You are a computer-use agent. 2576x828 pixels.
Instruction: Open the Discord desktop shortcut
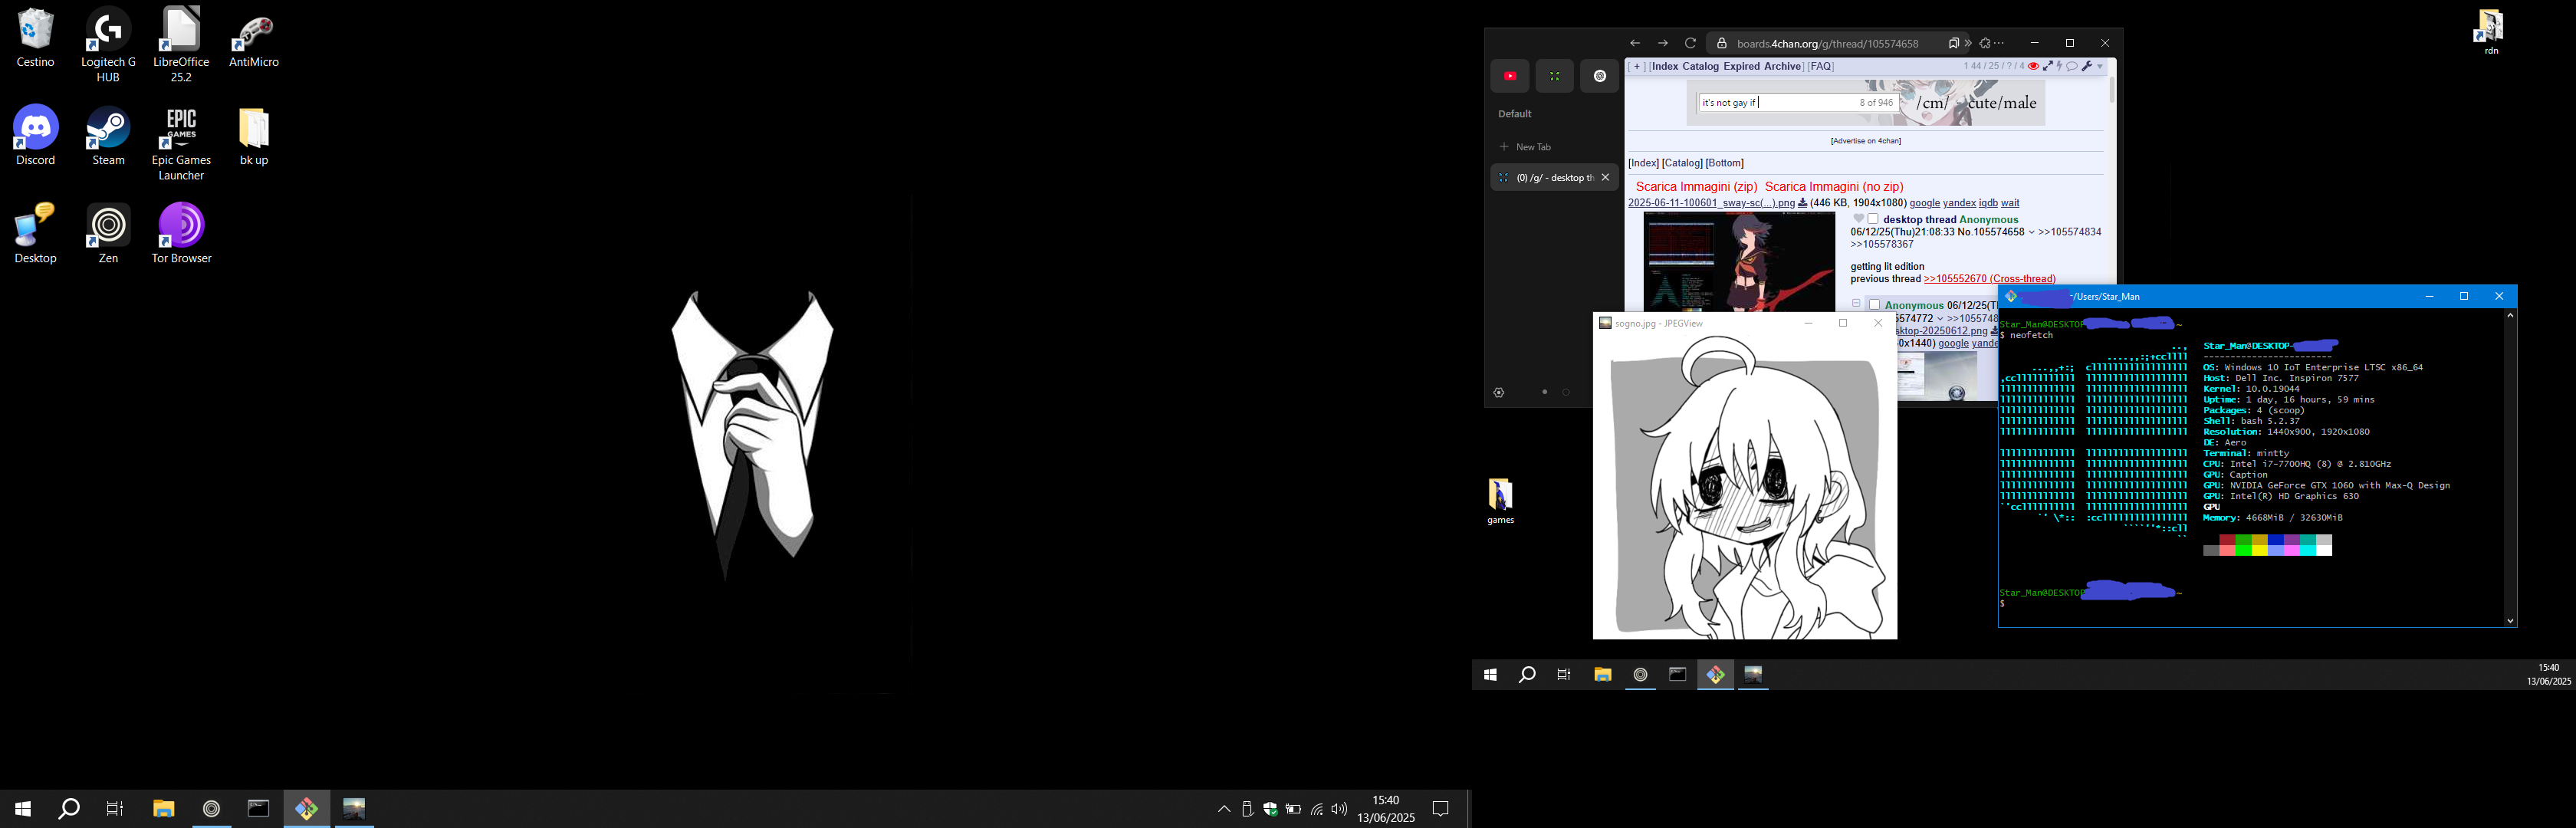pyautogui.click(x=35, y=136)
